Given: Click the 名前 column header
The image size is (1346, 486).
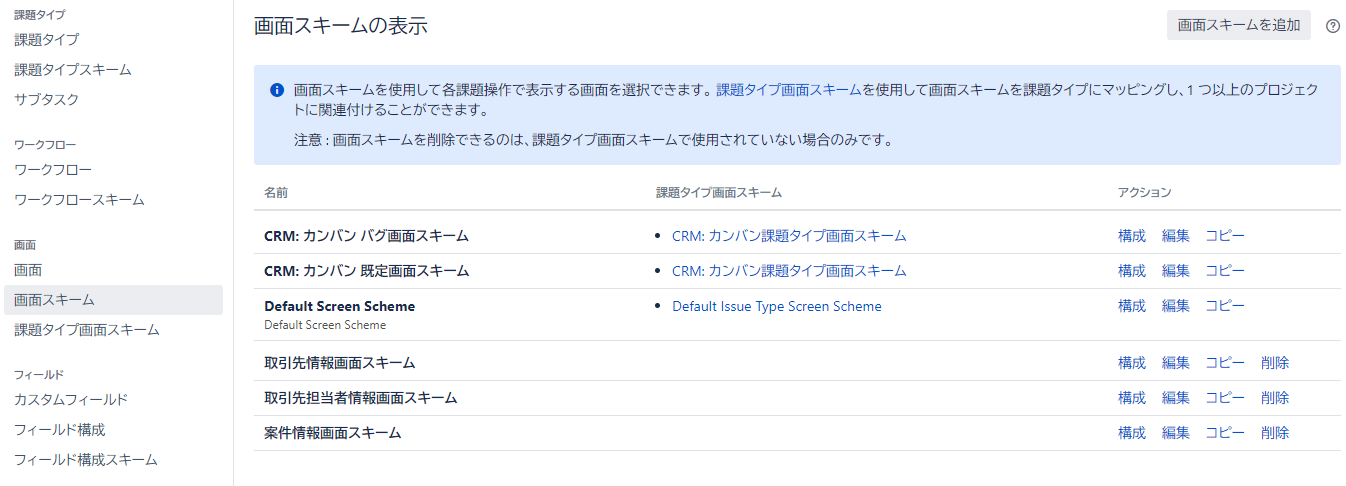Looking at the screenshot, I should 276,192.
